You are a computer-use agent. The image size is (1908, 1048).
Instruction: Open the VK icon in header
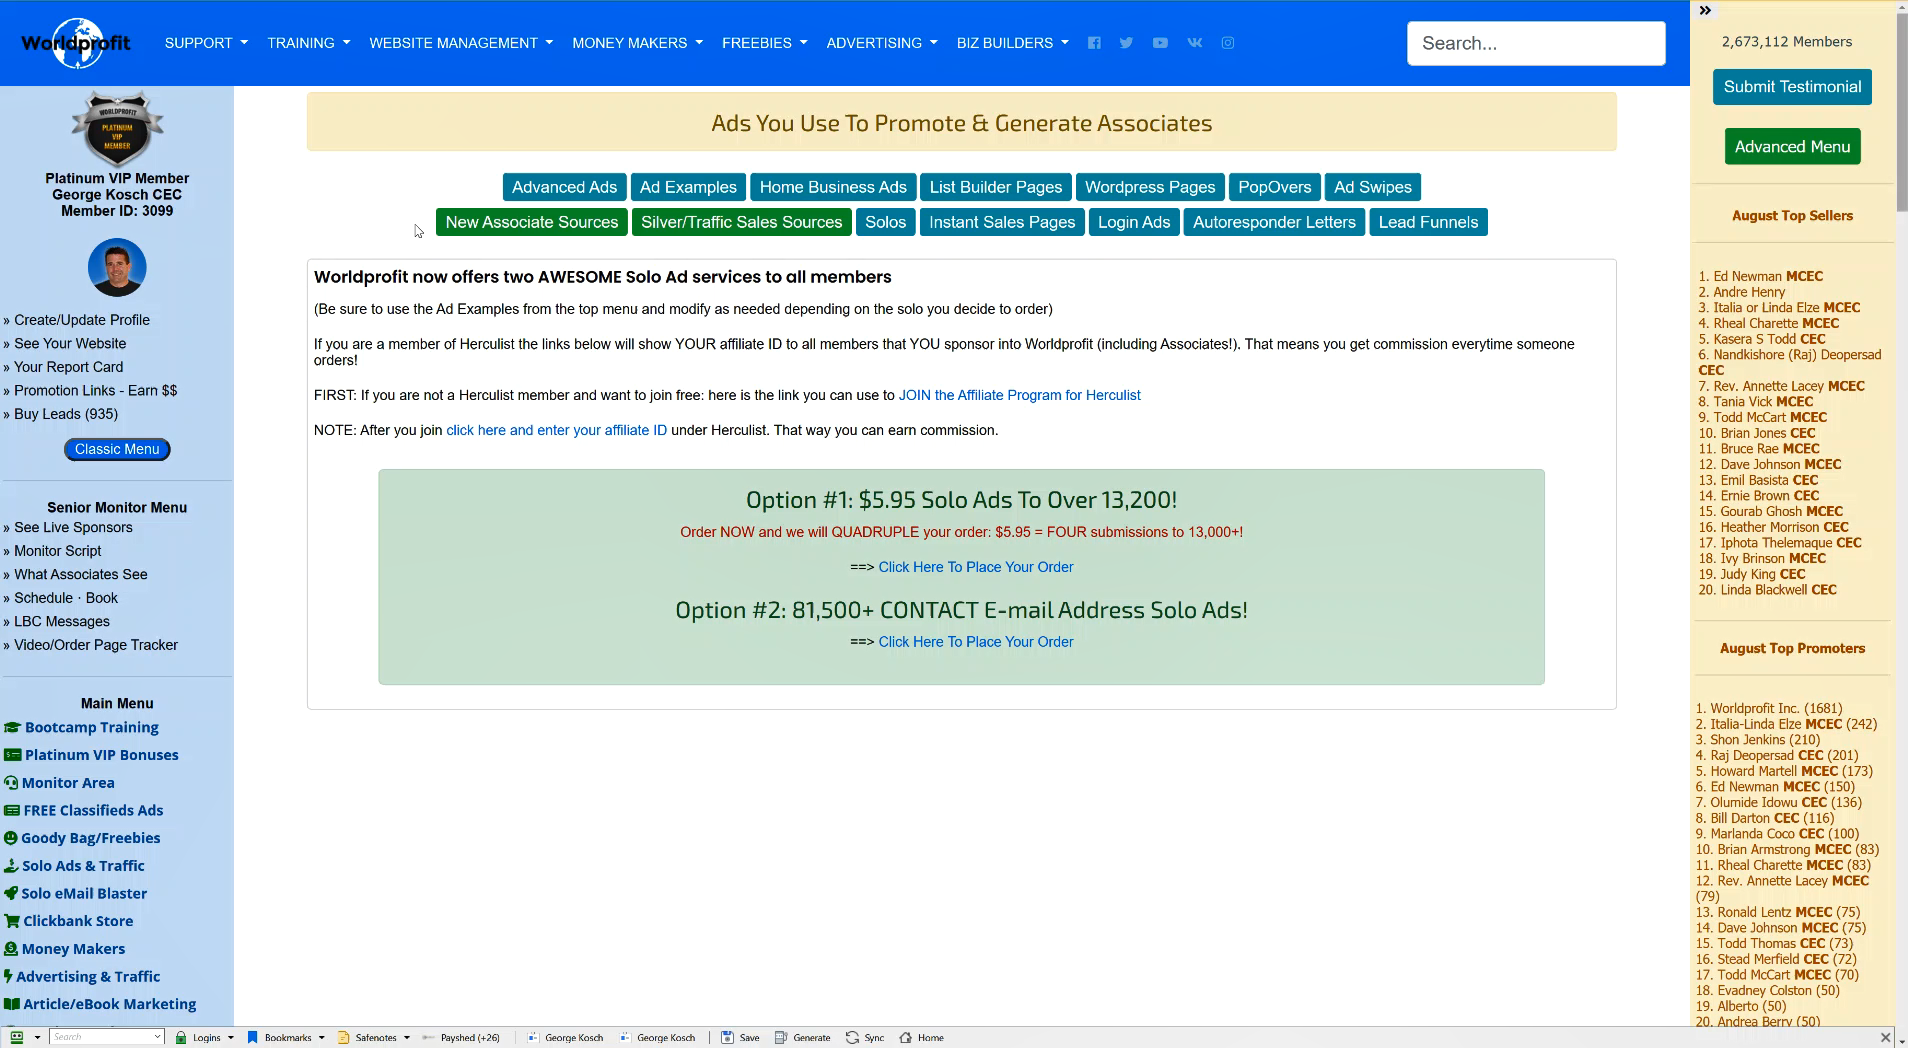(1195, 43)
